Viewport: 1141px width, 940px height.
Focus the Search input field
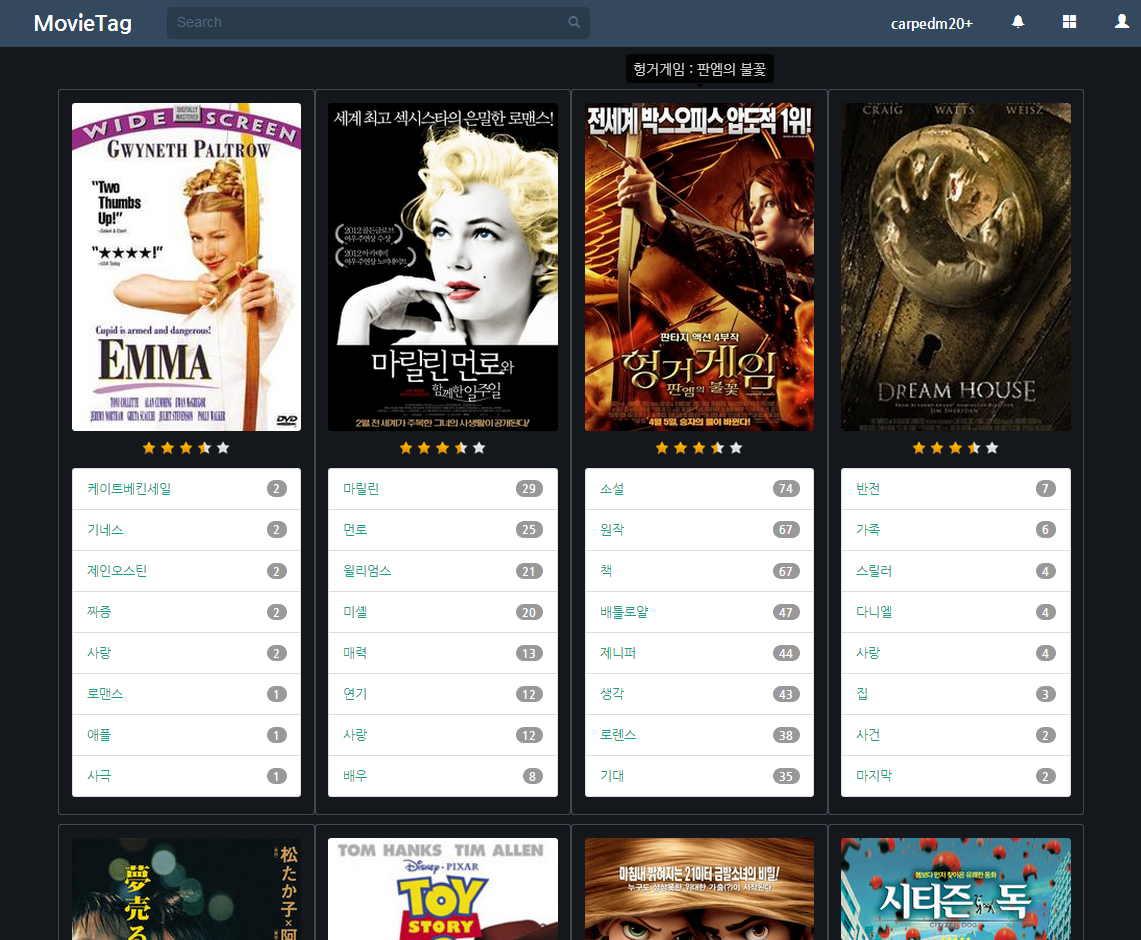coord(378,23)
